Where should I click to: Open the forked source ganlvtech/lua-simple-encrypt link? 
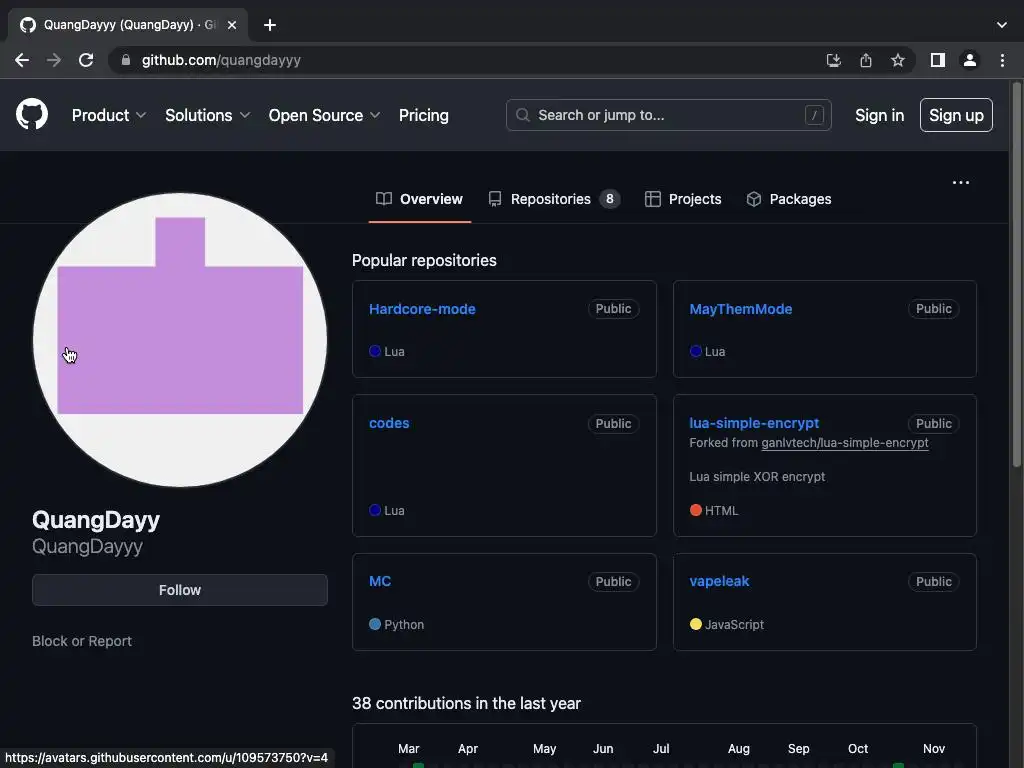(844, 443)
